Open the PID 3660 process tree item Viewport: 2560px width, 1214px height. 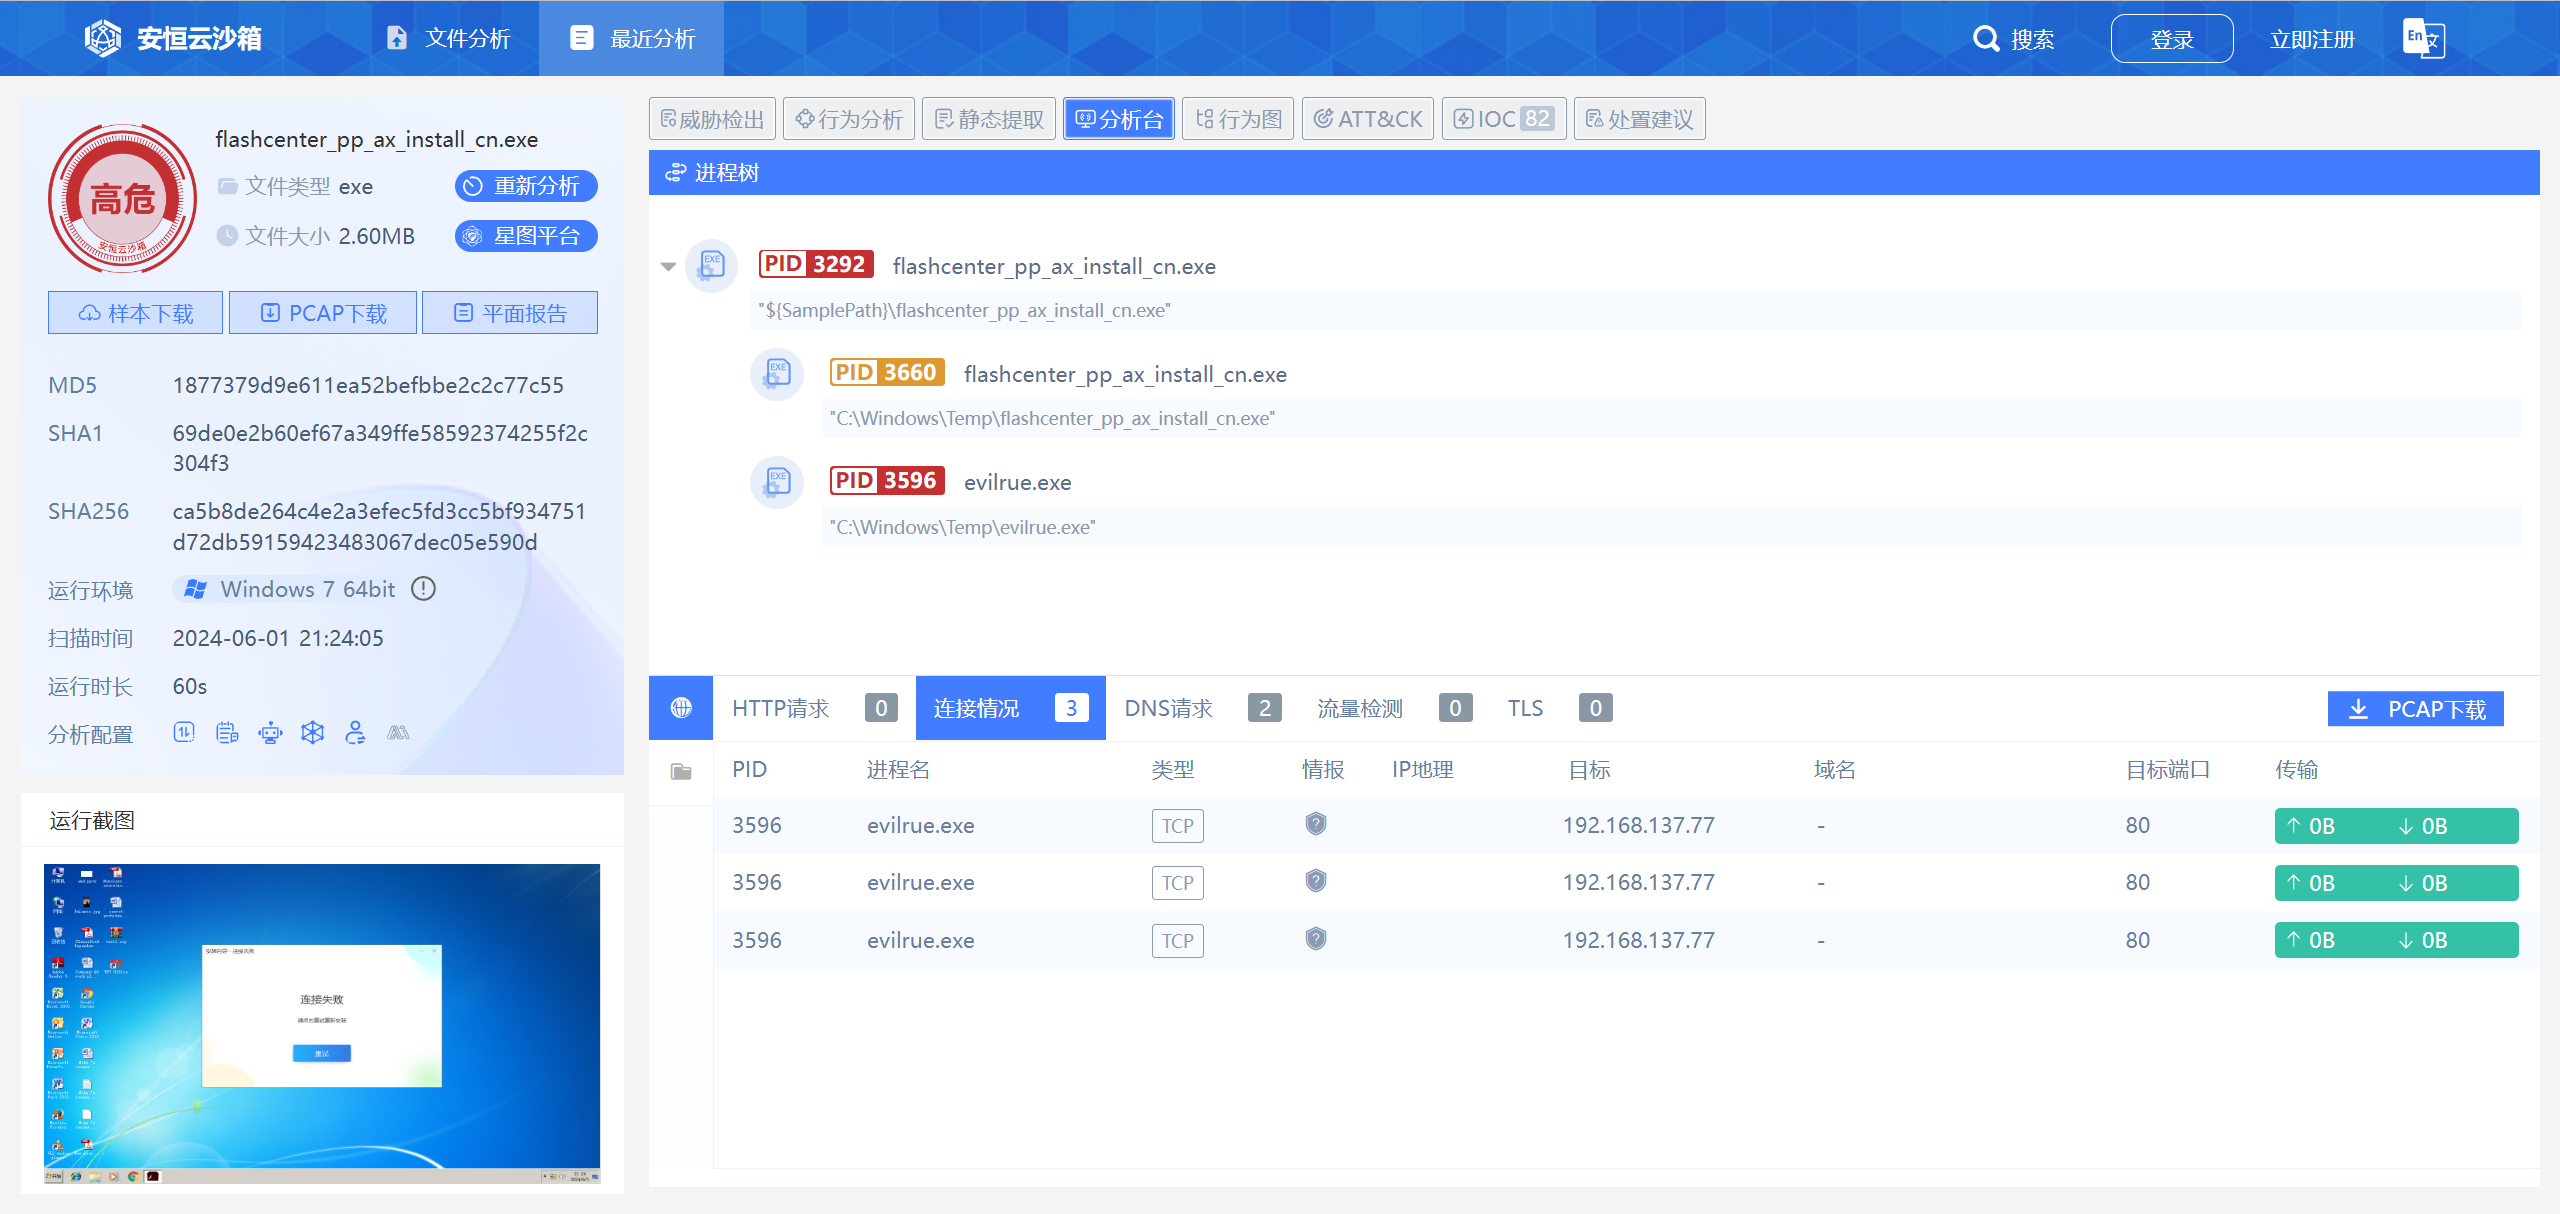(x=1124, y=374)
